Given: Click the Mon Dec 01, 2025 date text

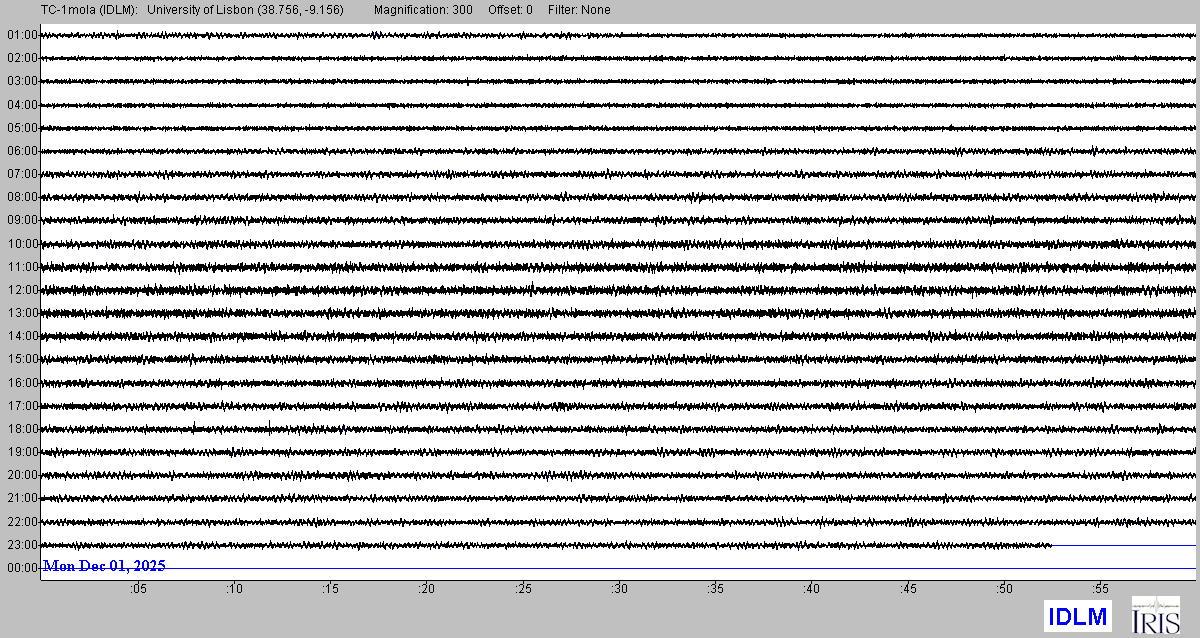Looking at the screenshot, I should coord(104,566).
